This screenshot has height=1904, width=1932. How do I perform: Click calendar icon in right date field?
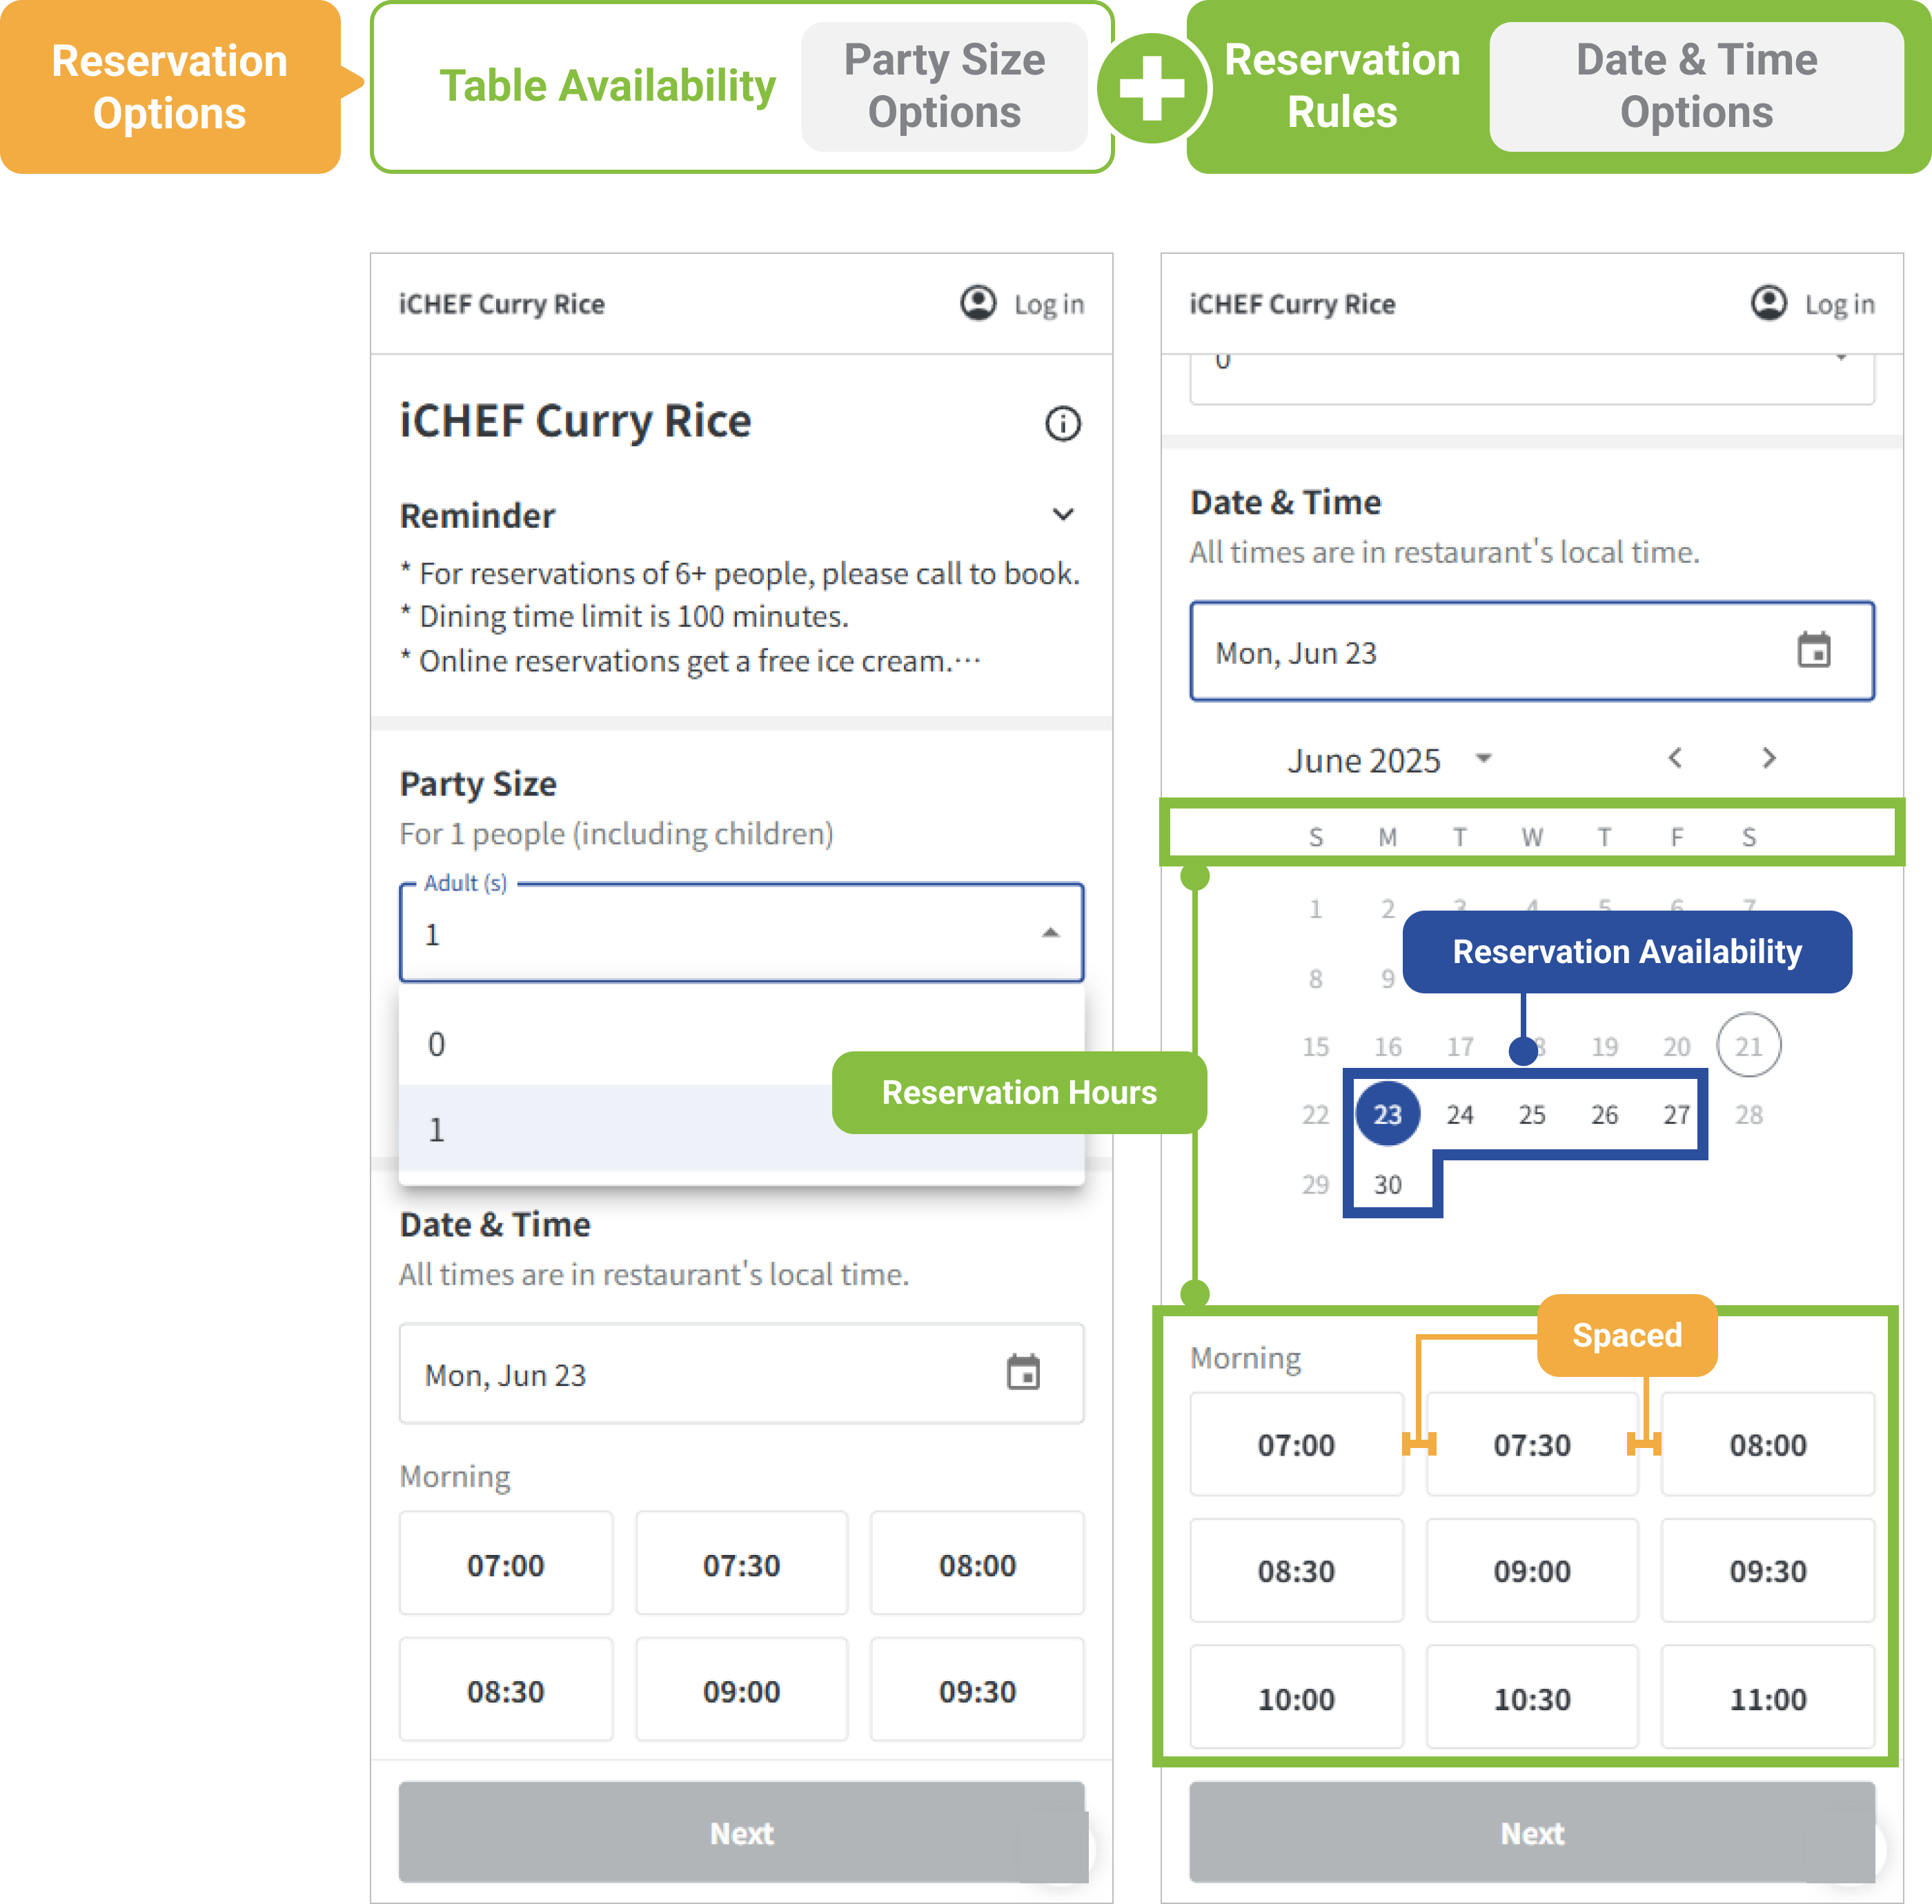[1813, 651]
